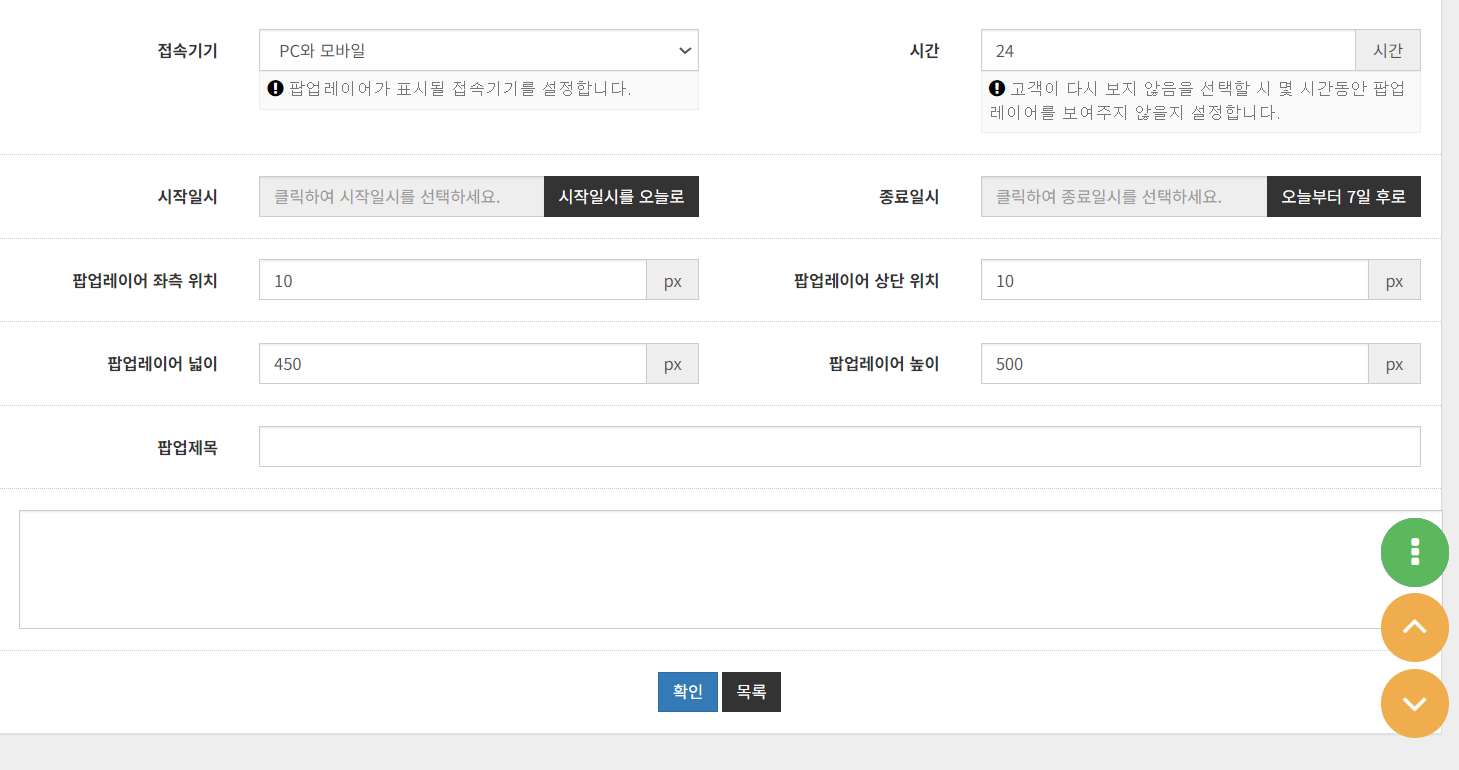Click the 종료일시 label
1459x770 pixels.
[909, 197]
